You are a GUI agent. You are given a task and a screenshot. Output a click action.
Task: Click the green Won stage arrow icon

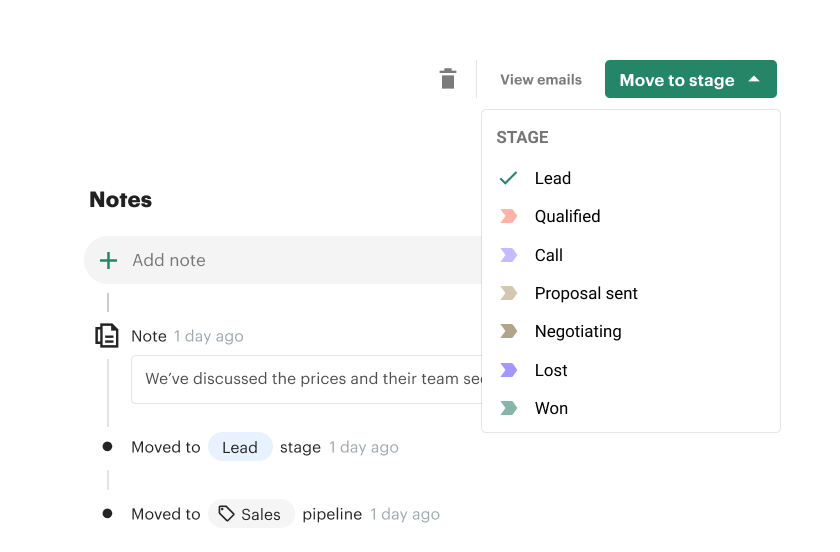pyautogui.click(x=508, y=408)
